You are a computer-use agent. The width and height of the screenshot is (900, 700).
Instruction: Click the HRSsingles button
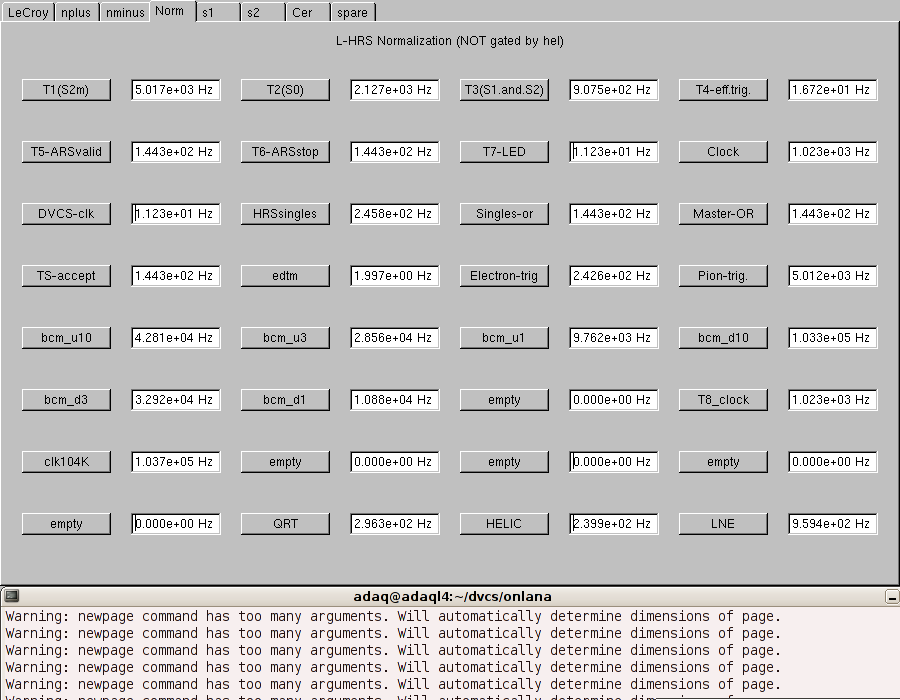285,214
